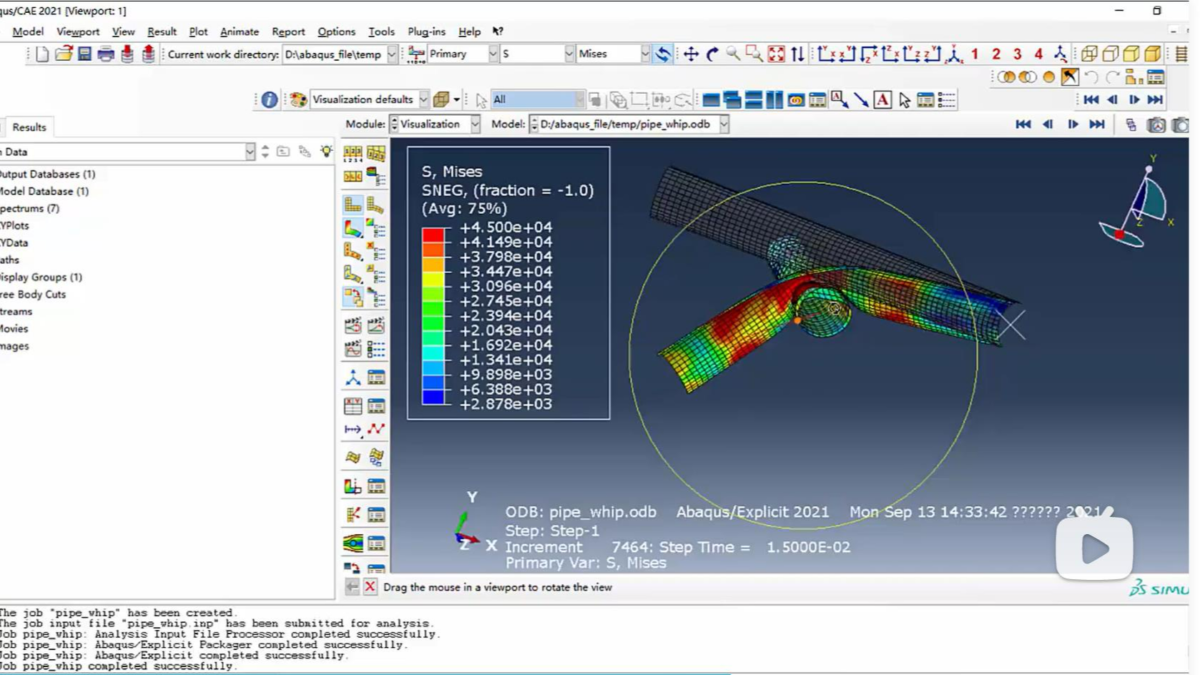Open the Model menu
The image size is (1200, 675).
click(28, 32)
